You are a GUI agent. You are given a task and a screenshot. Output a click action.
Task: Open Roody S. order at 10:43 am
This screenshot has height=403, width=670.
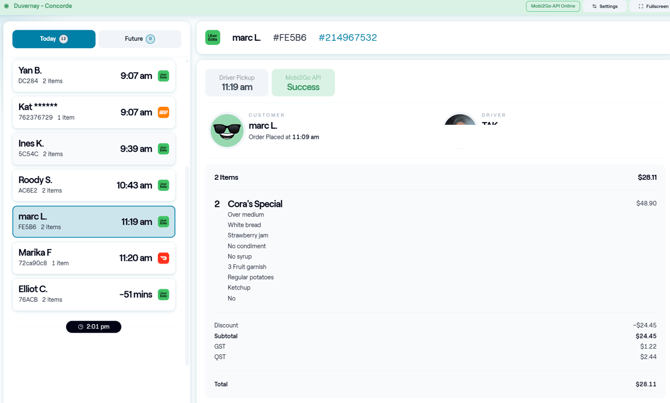(x=94, y=185)
